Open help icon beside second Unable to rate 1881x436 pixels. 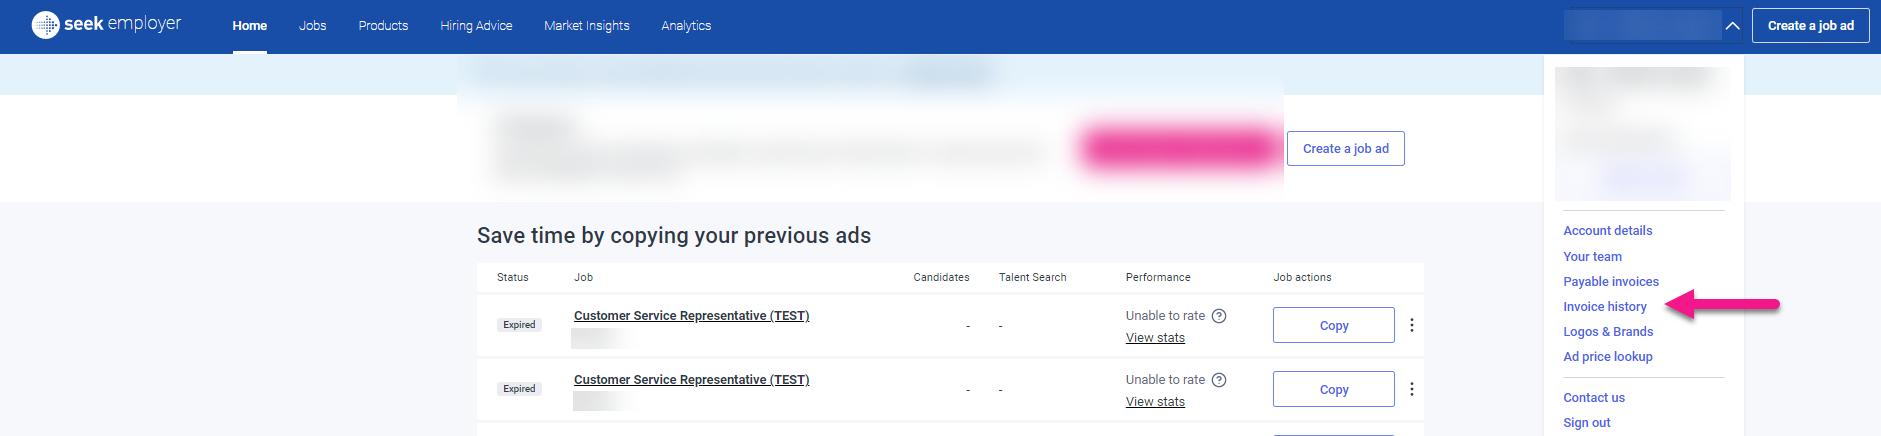[x=1219, y=380]
